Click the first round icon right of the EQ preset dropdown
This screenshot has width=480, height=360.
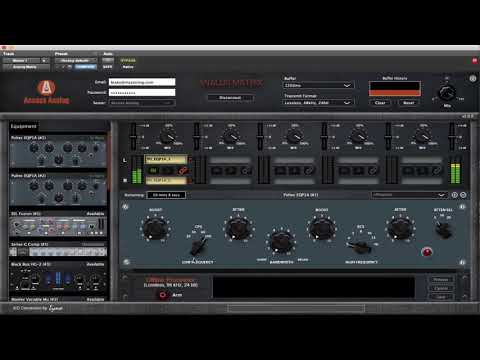pyautogui.click(x=454, y=195)
